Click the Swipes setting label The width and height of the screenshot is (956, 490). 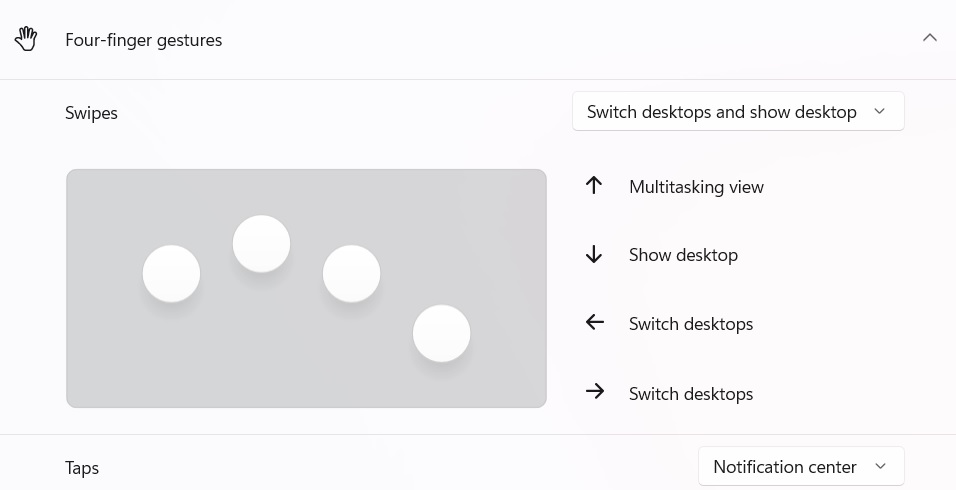click(91, 113)
